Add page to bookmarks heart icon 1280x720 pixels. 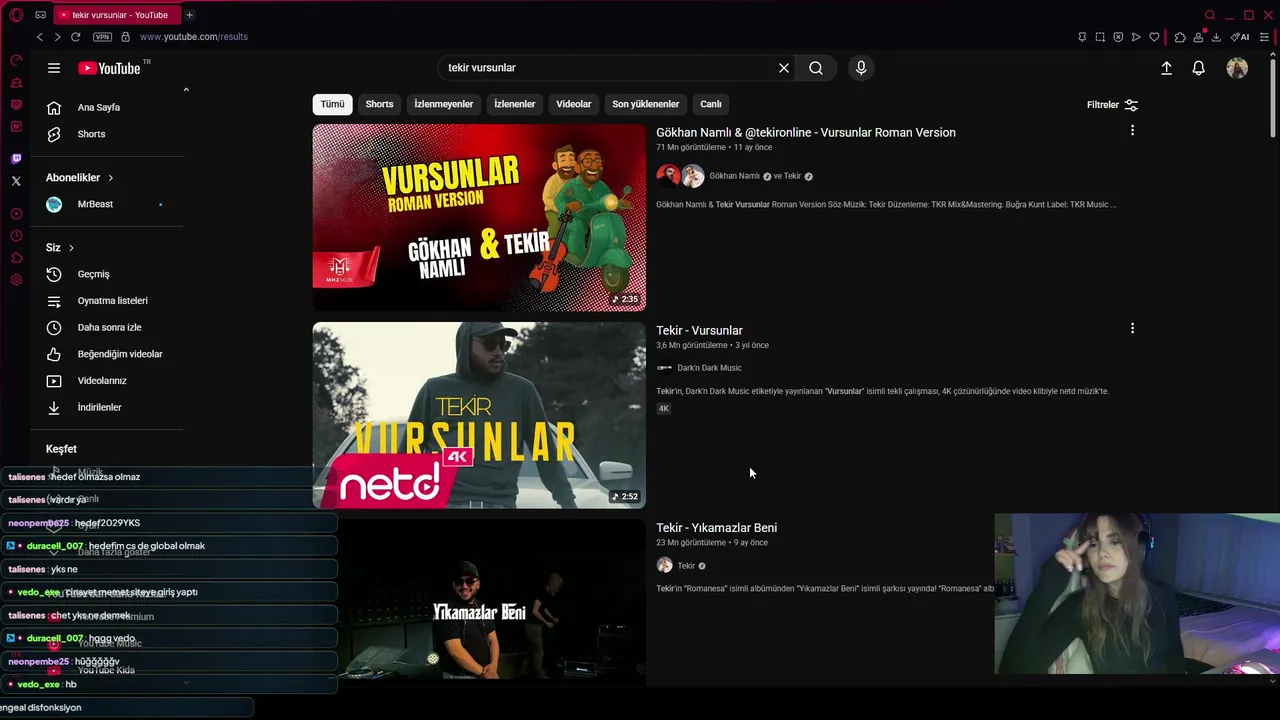coord(1154,37)
